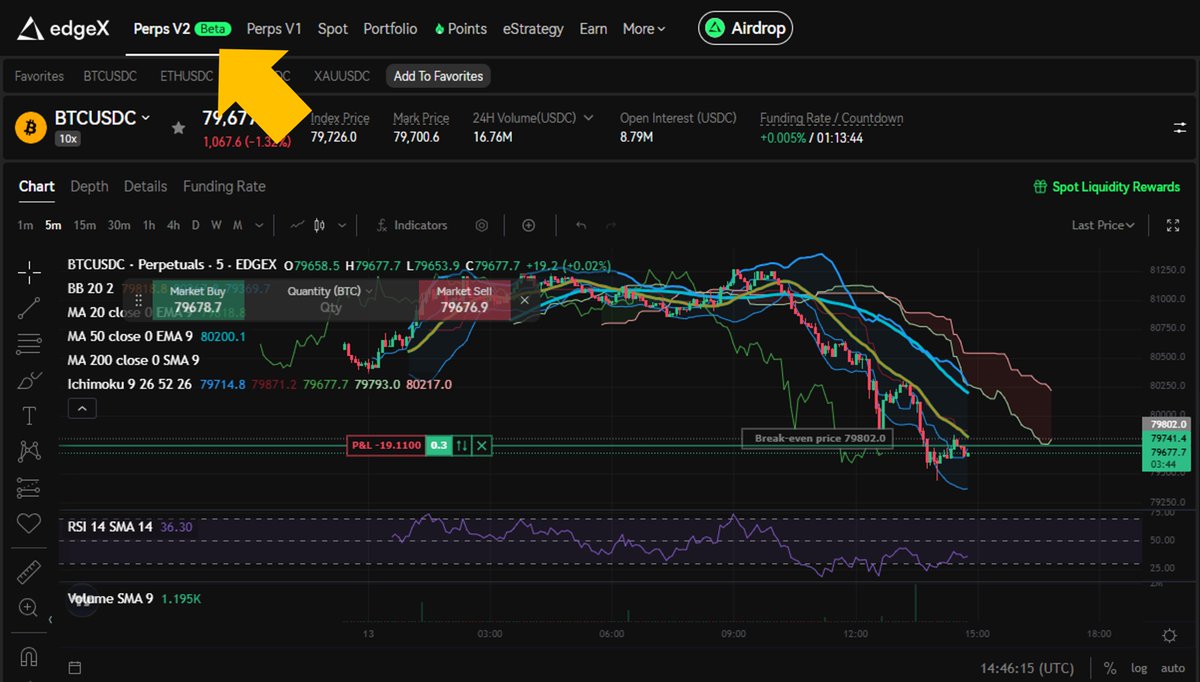Open the chart patterns tool
This screenshot has height=682, width=1200.
(x=29, y=452)
